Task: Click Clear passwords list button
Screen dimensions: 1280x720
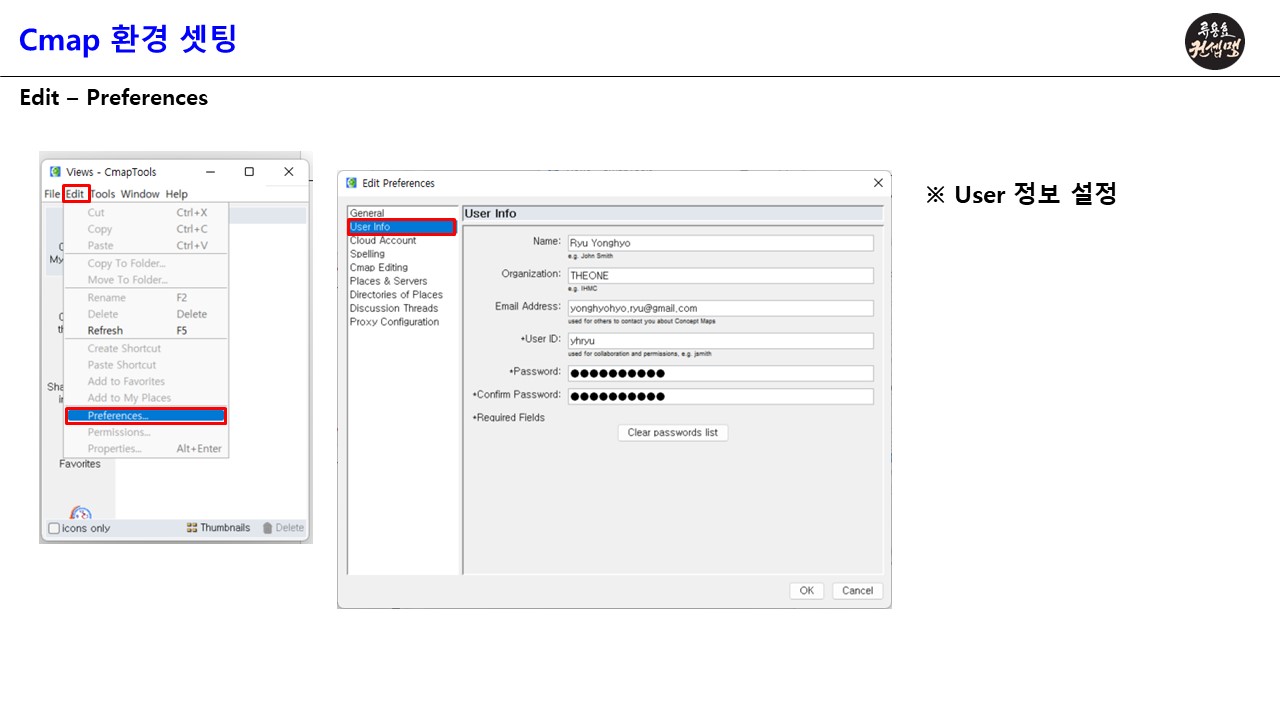Action: [673, 433]
